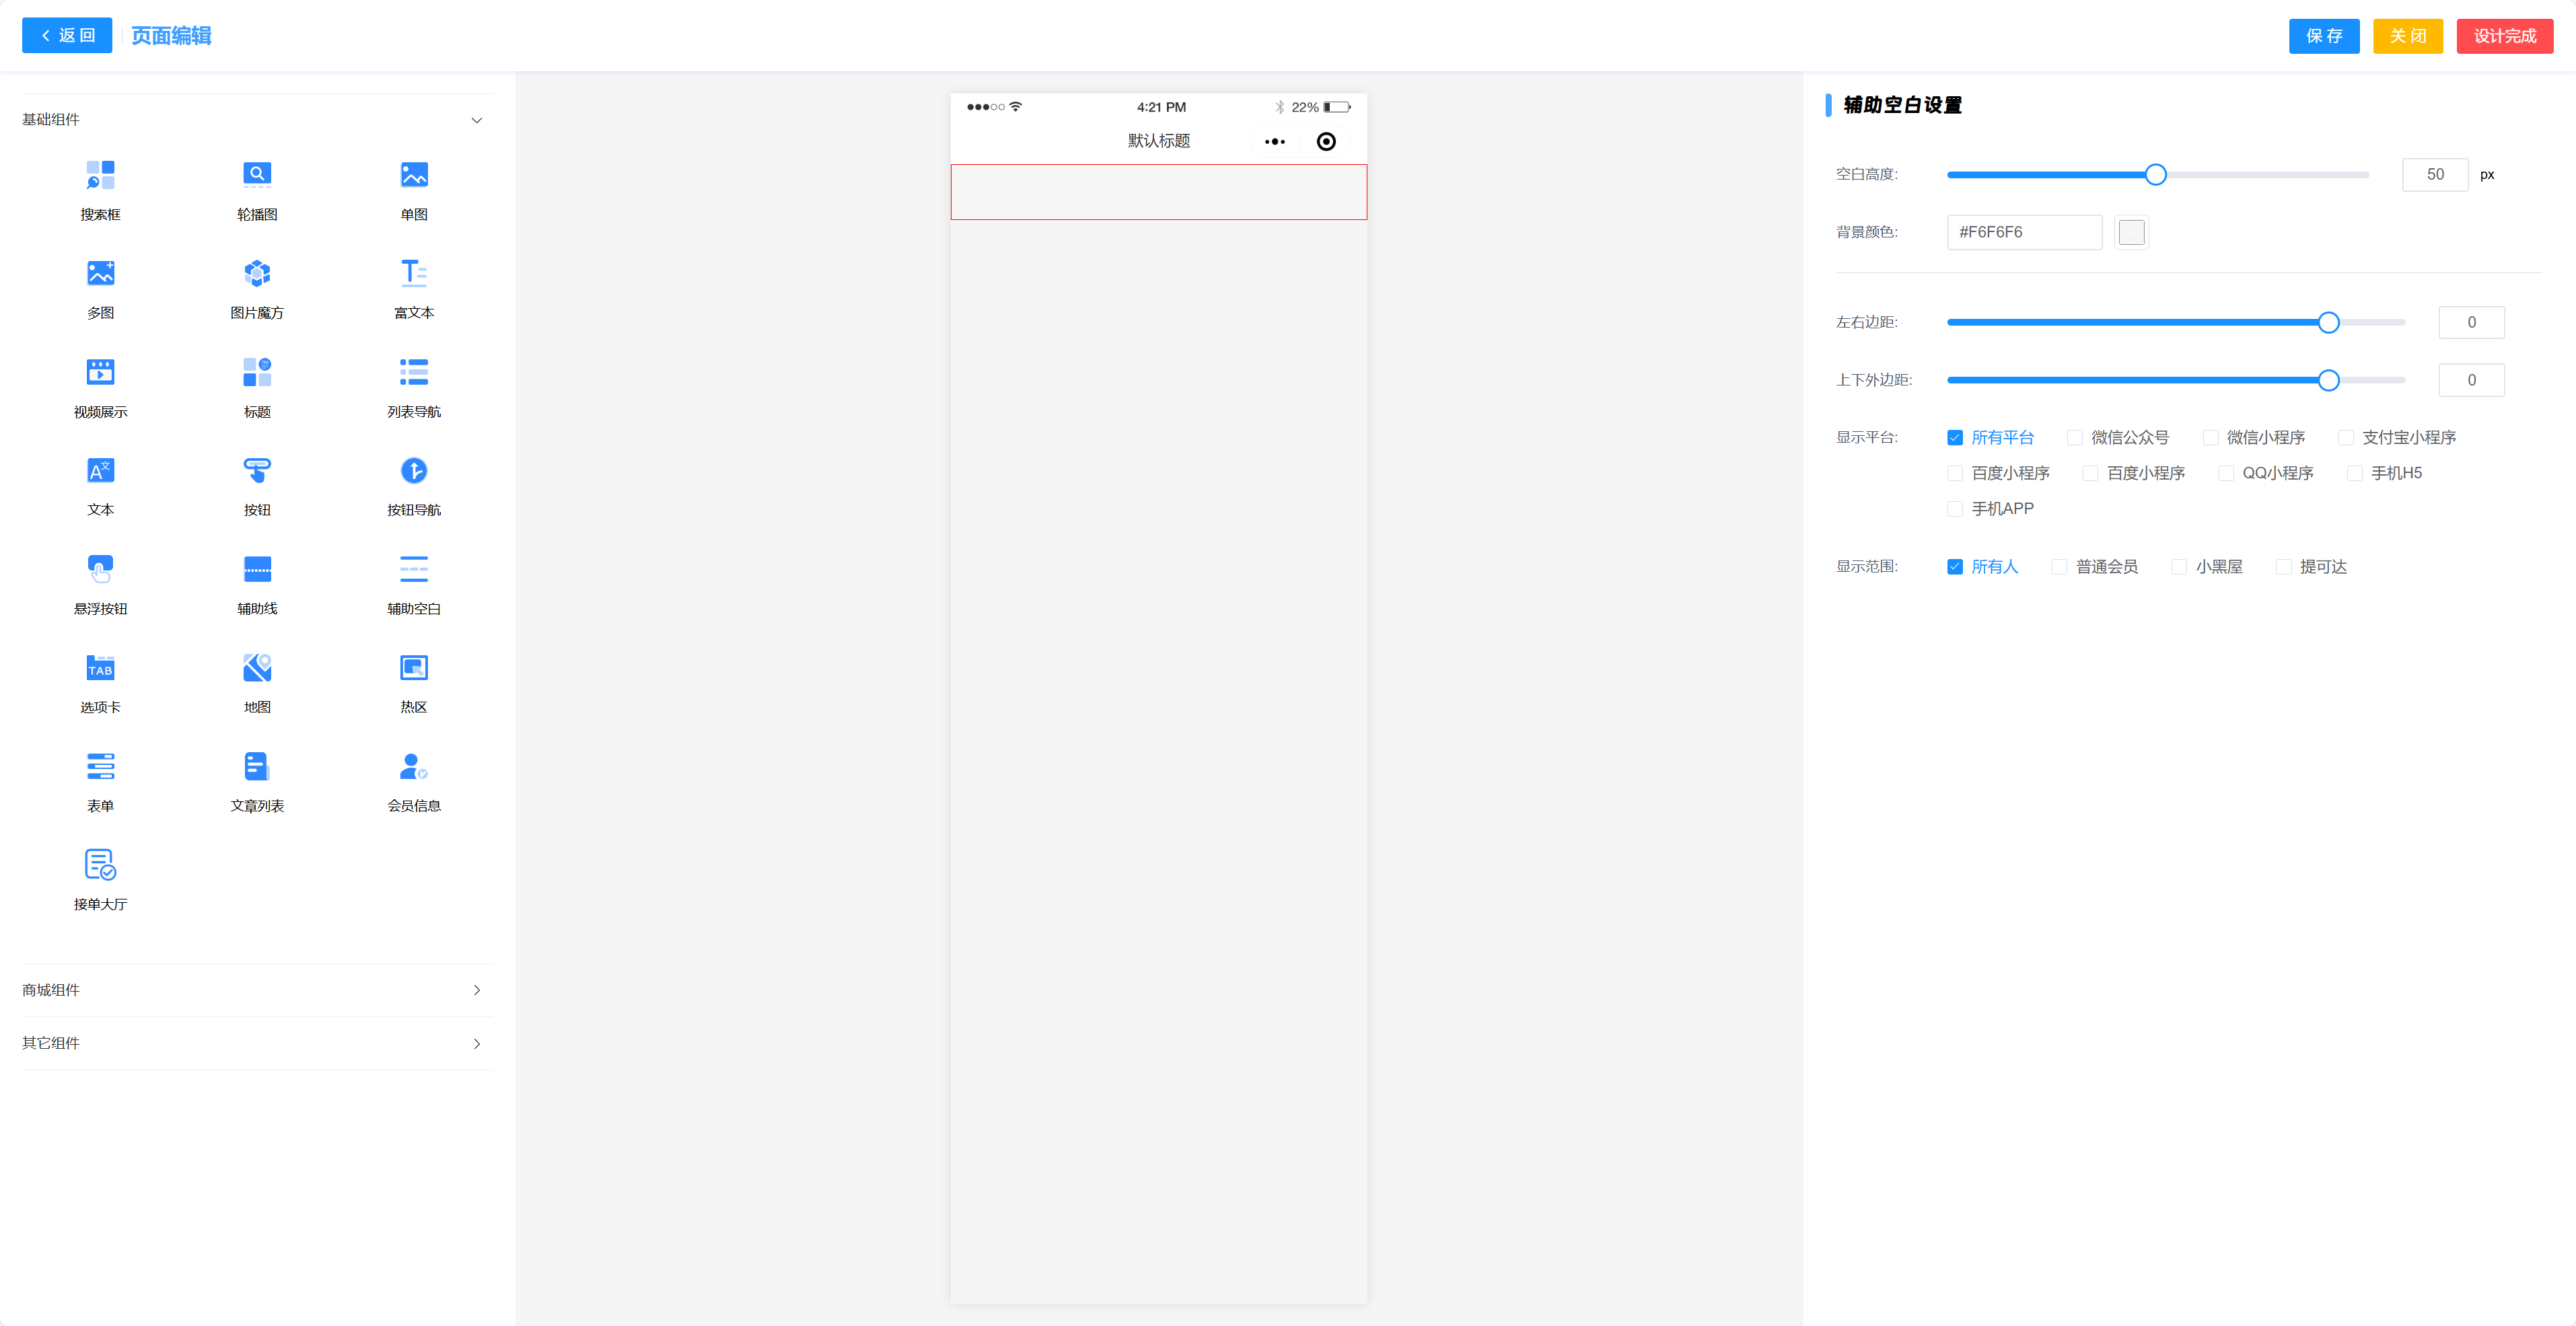Click the 地图 map component icon
The image size is (2576, 1326).
tap(257, 668)
